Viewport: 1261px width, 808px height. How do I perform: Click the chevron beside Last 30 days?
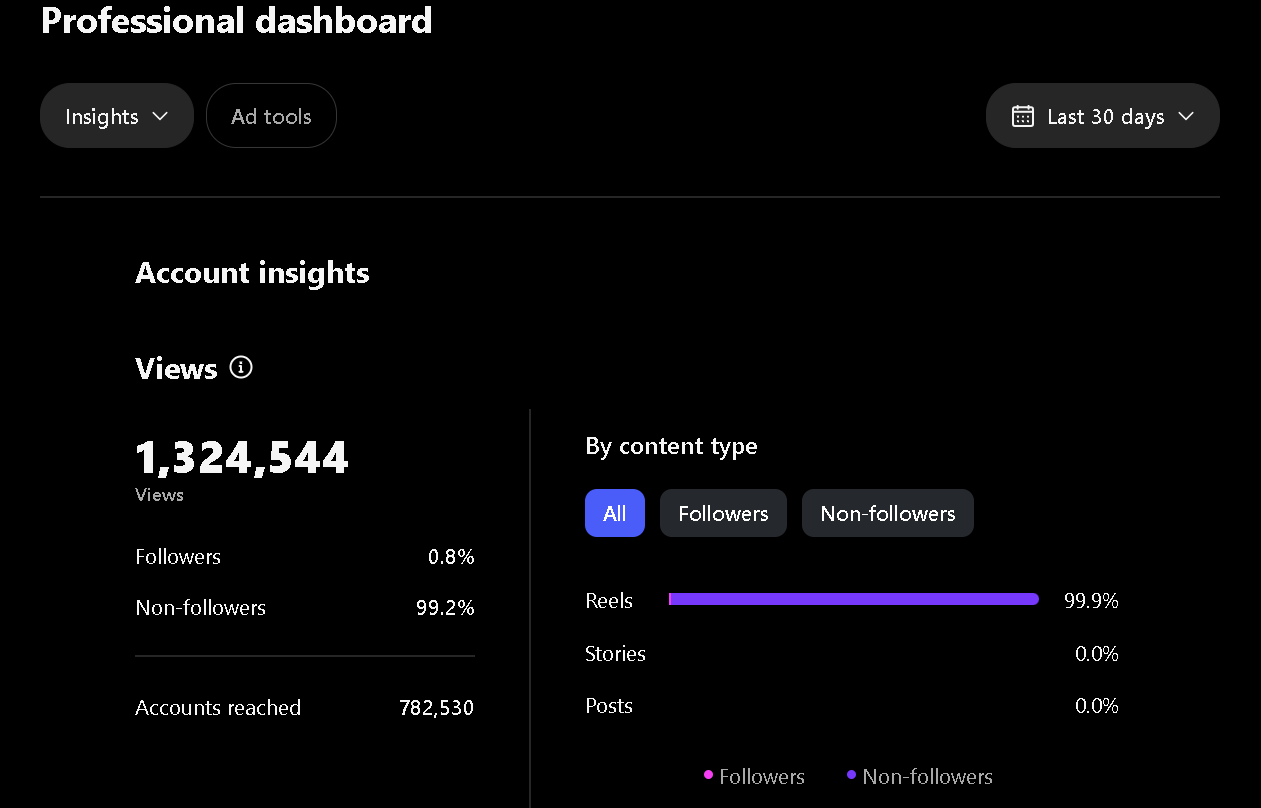pyautogui.click(x=1186, y=116)
